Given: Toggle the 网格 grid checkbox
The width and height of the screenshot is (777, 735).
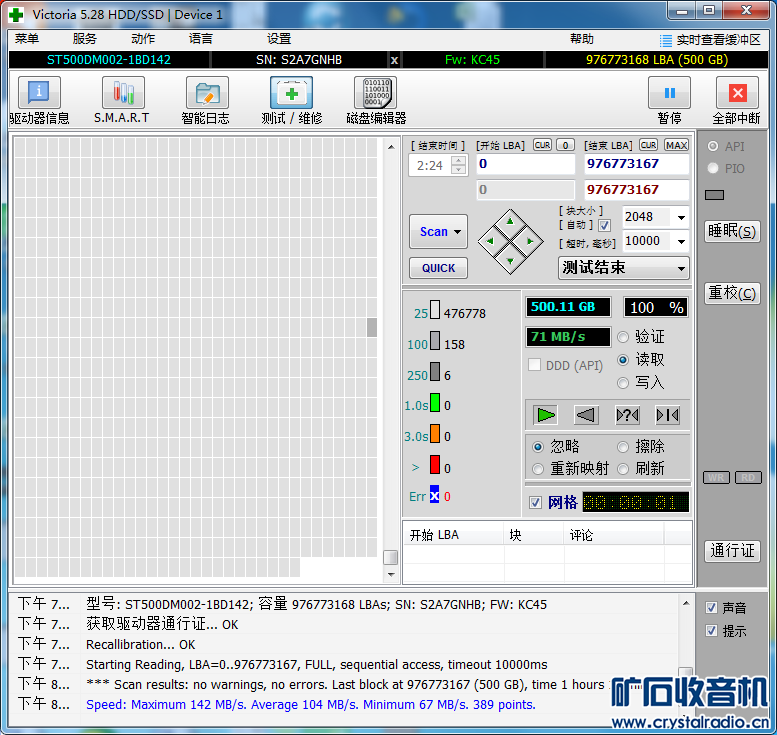Looking at the screenshot, I should pos(536,502).
